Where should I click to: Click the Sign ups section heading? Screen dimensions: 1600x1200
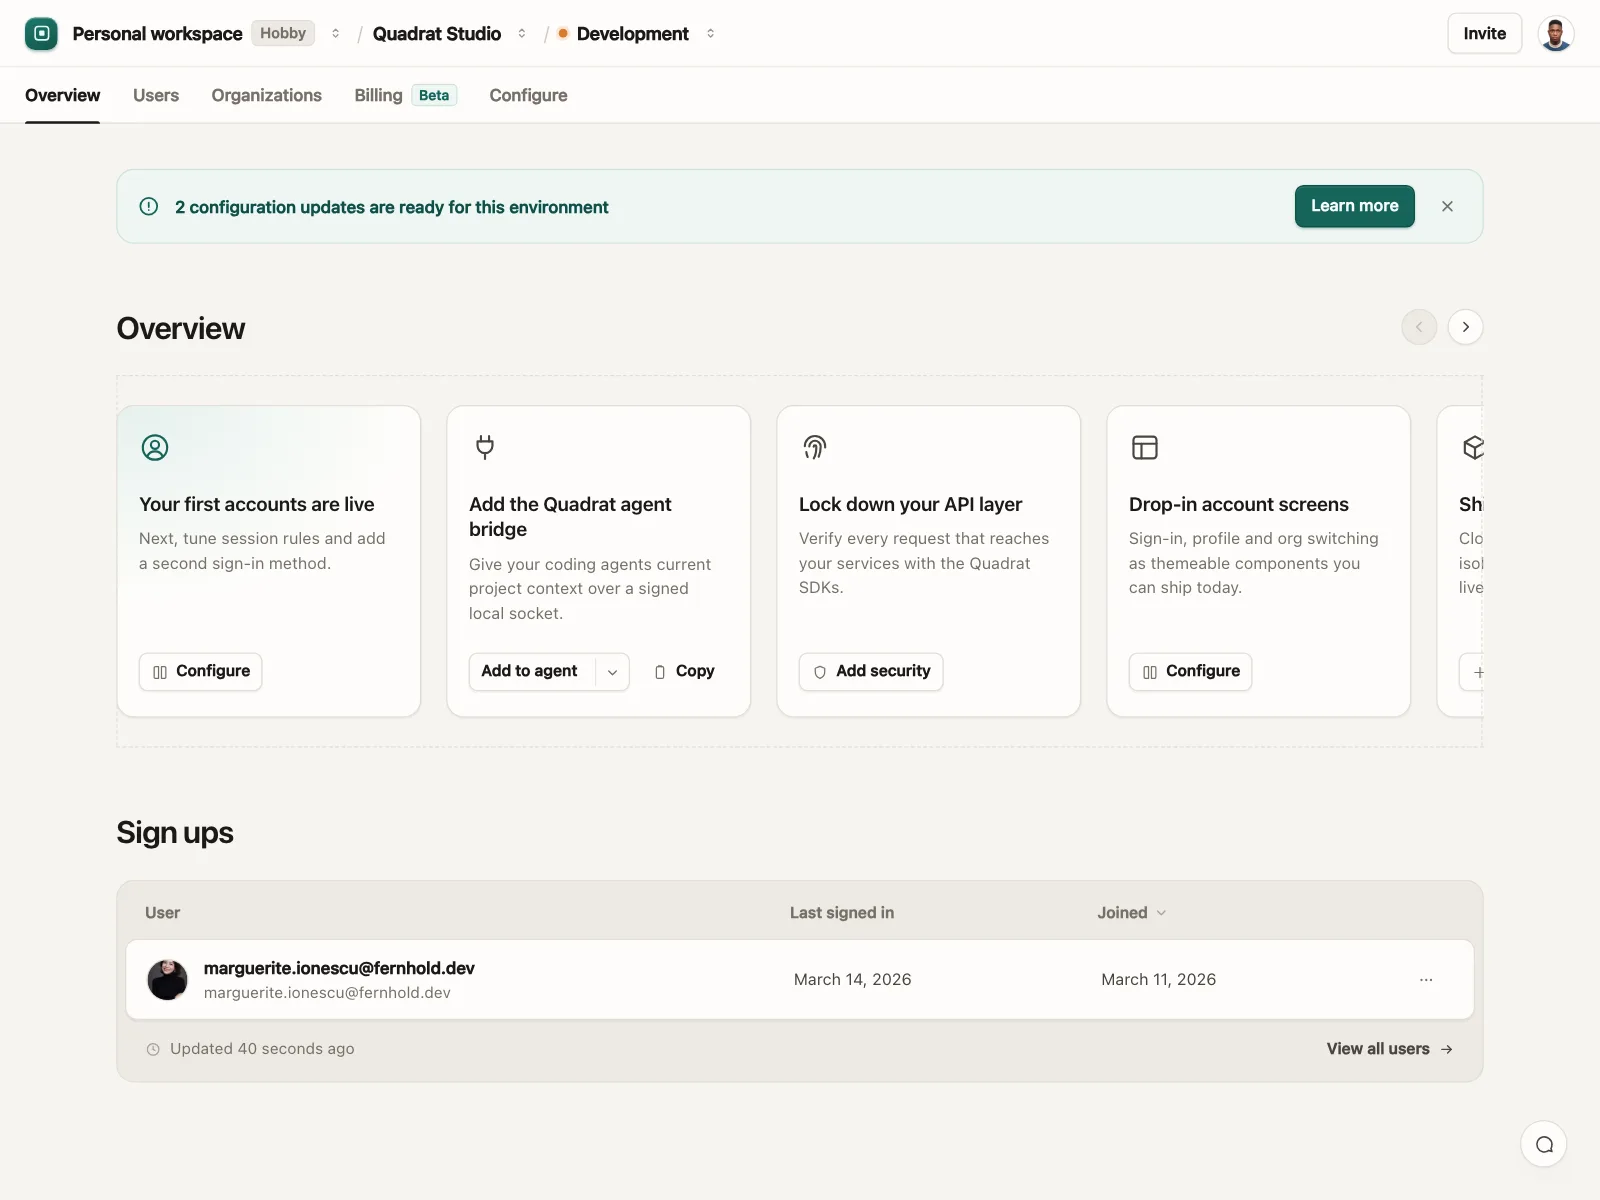point(175,833)
